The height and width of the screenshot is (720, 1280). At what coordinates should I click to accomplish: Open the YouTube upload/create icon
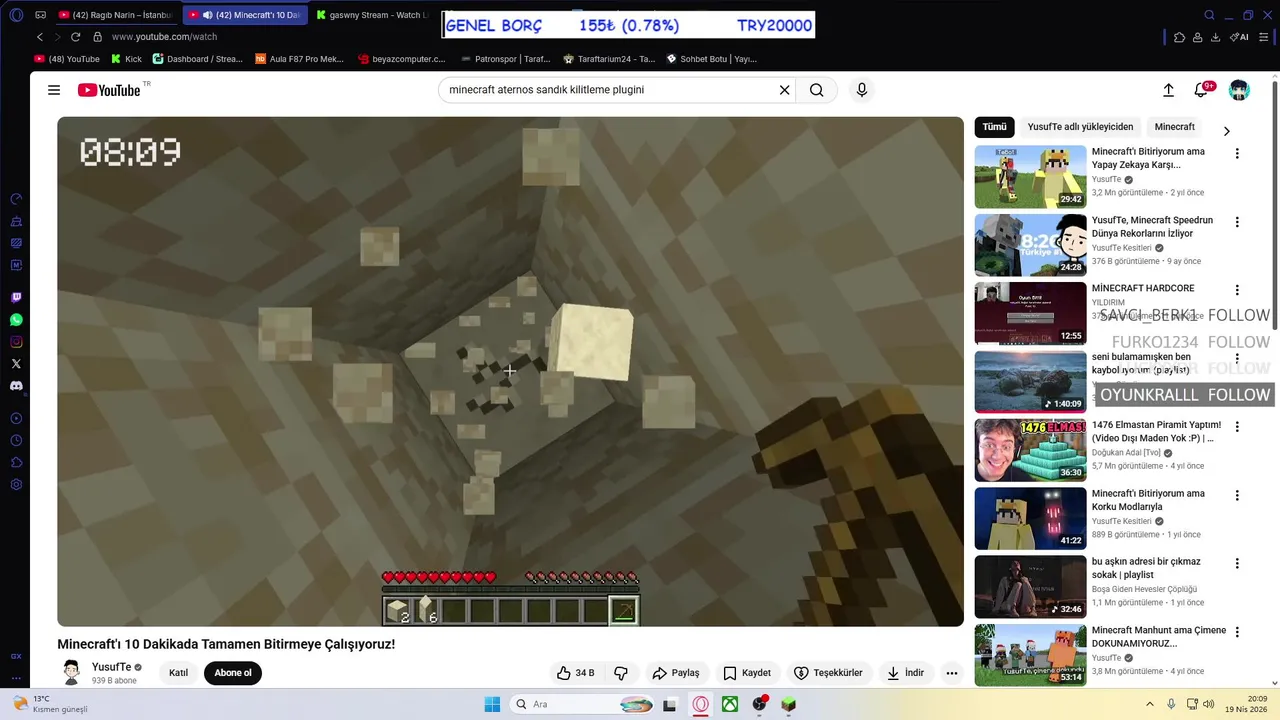click(x=1168, y=90)
